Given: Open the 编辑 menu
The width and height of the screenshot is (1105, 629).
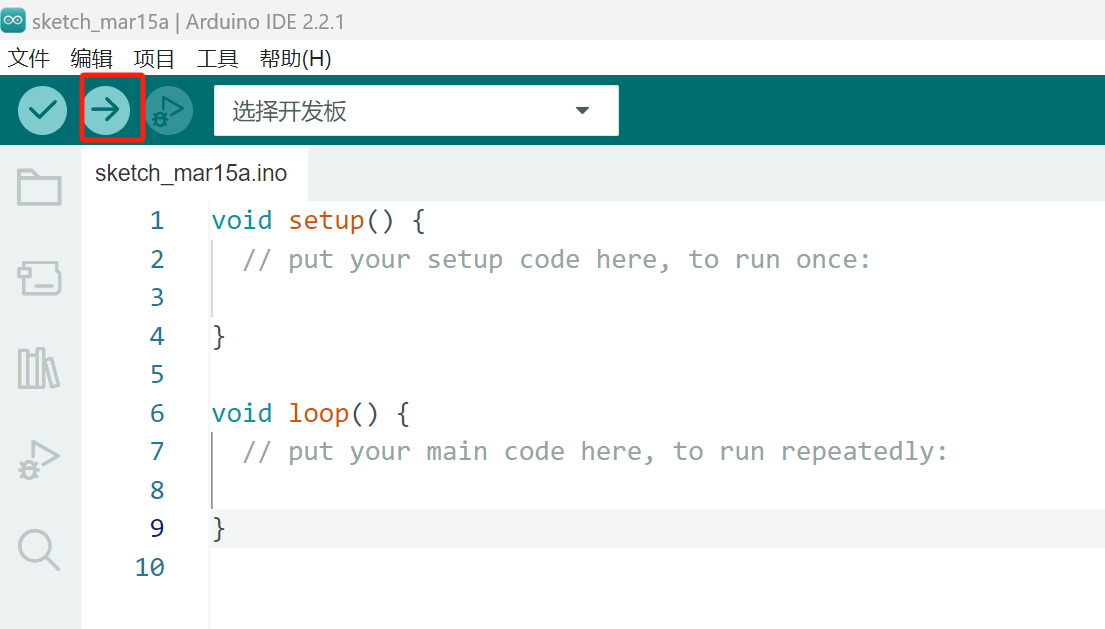Looking at the screenshot, I should point(91,58).
